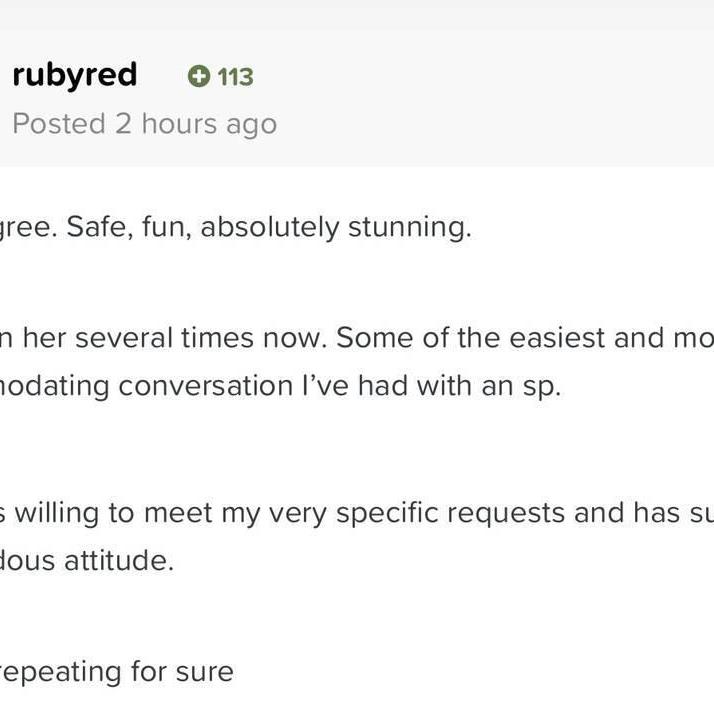Click the word attitude in the post
714x714 pixels.
point(119,561)
